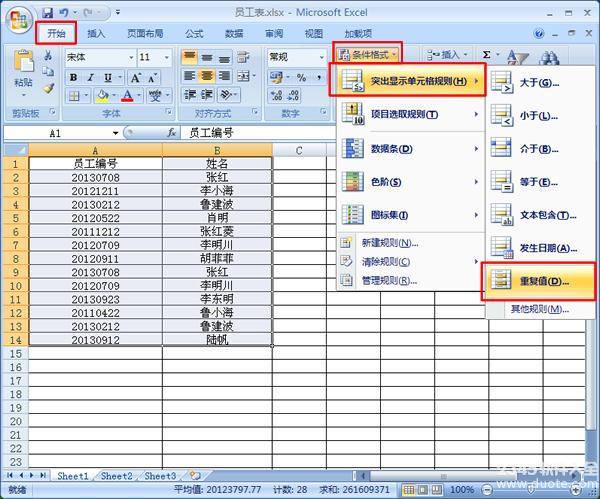This screenshot has height=499, width=600.
Task: Open 色阶 color scales submenu
Action: tap(409, 182)
